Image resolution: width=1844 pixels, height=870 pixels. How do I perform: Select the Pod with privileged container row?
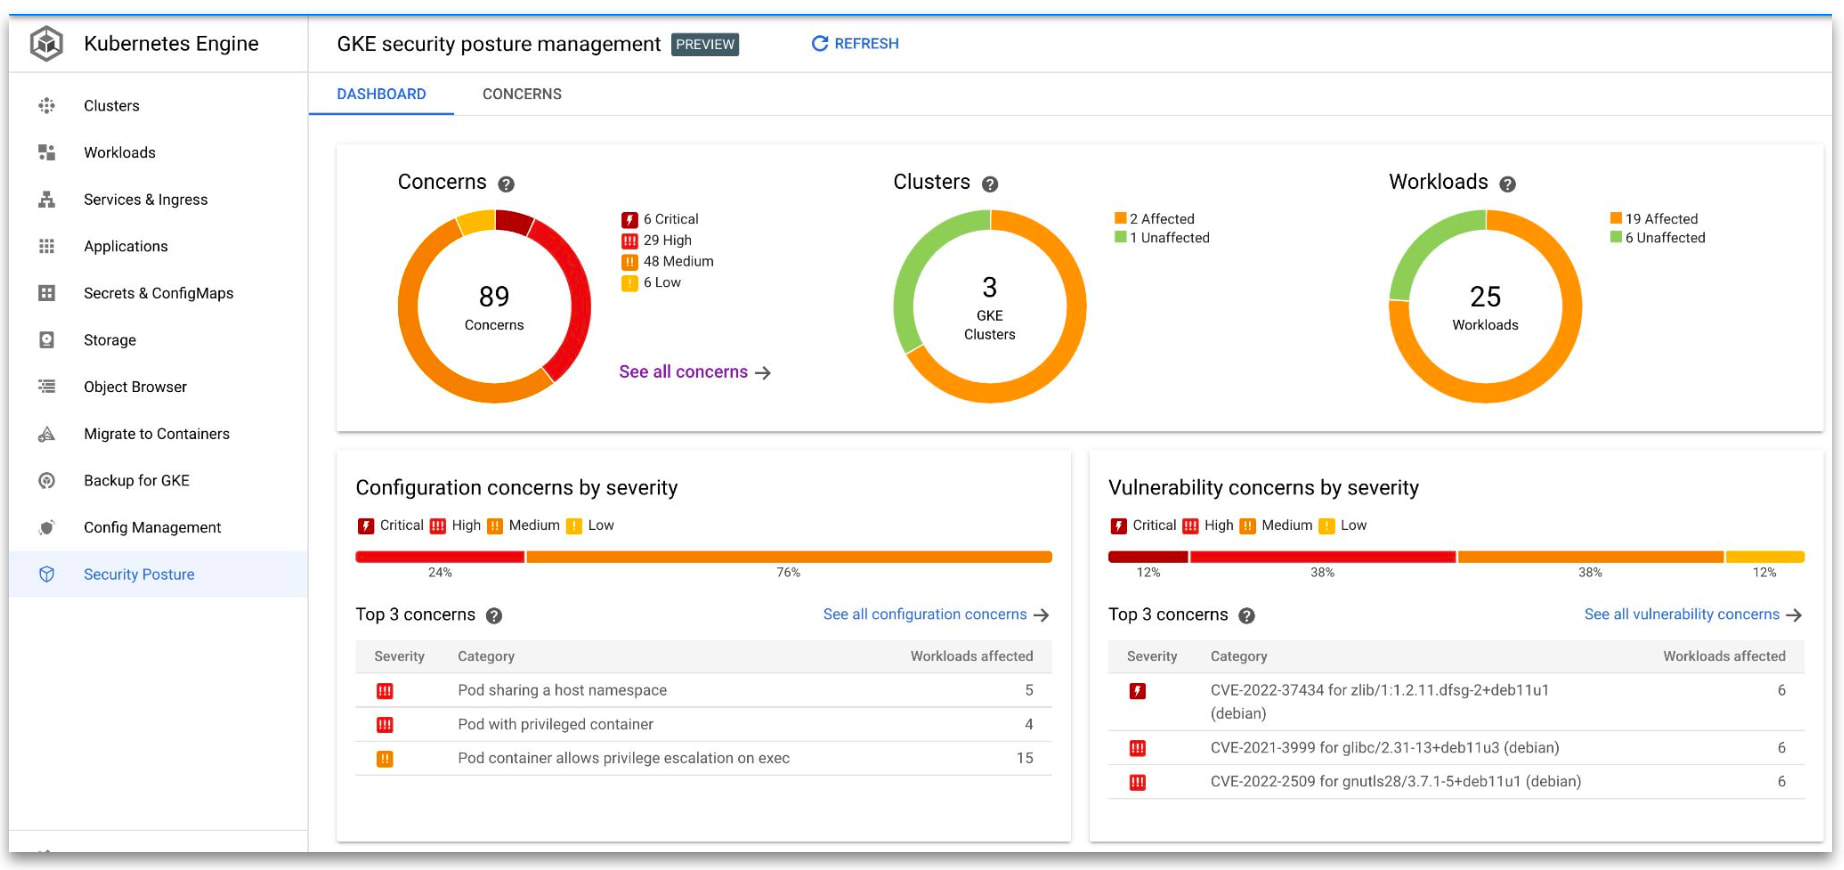[704, 725]
